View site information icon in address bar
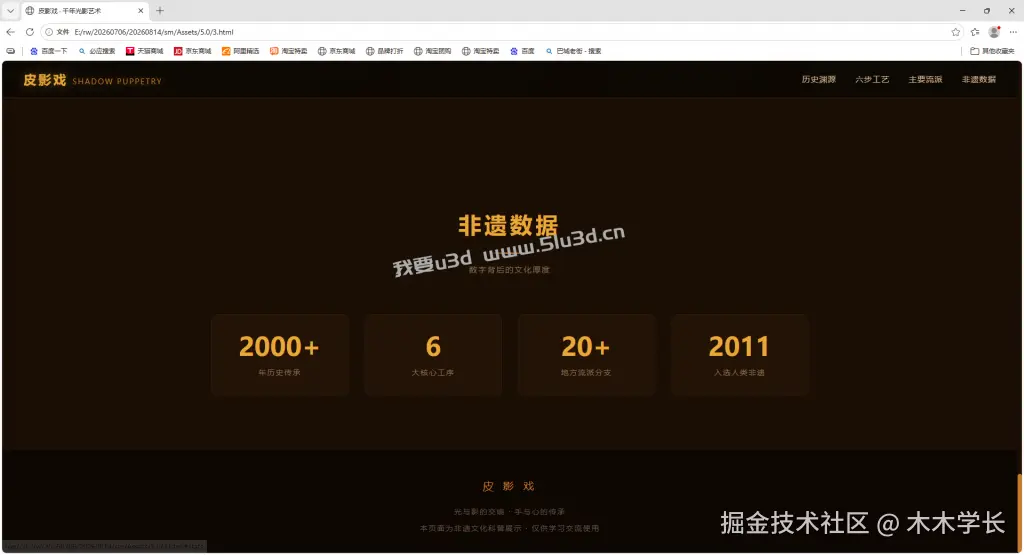 (x=49, y=32)
